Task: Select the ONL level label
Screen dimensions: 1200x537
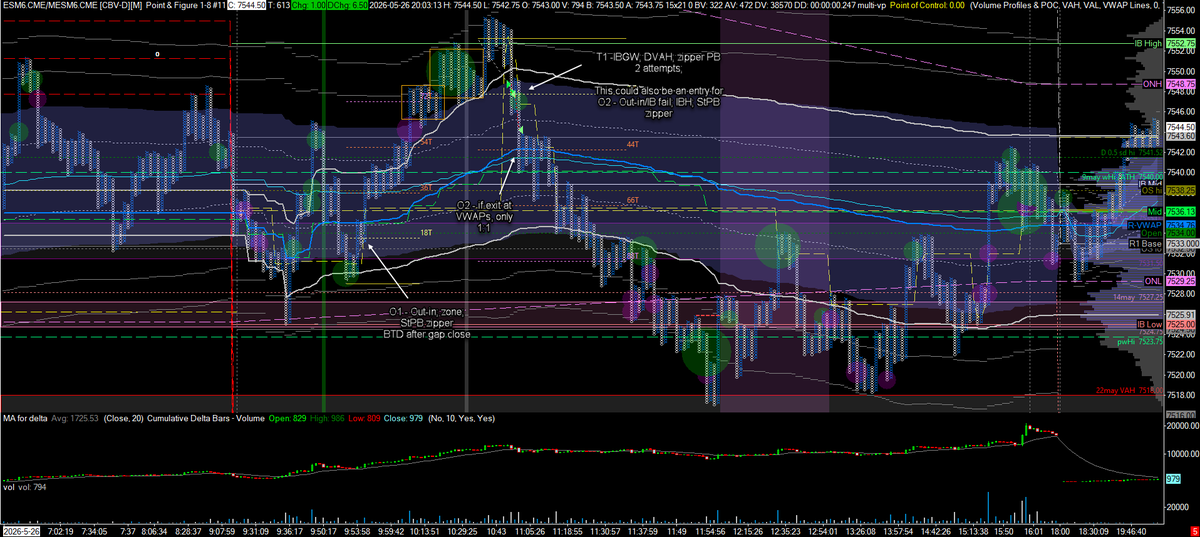Action: [x=1153, y=282]
